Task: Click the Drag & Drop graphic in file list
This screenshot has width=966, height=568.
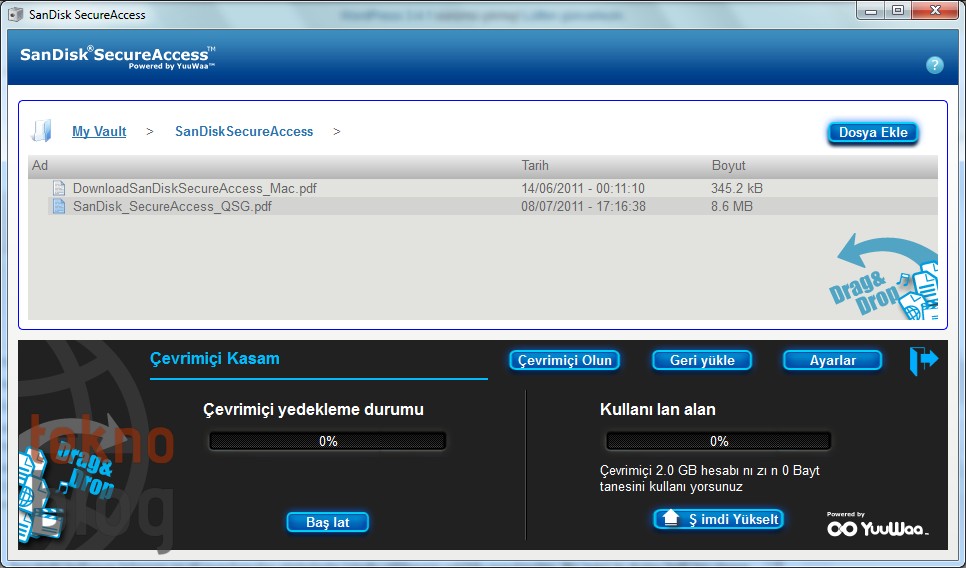Action: (x=884, y=276)
